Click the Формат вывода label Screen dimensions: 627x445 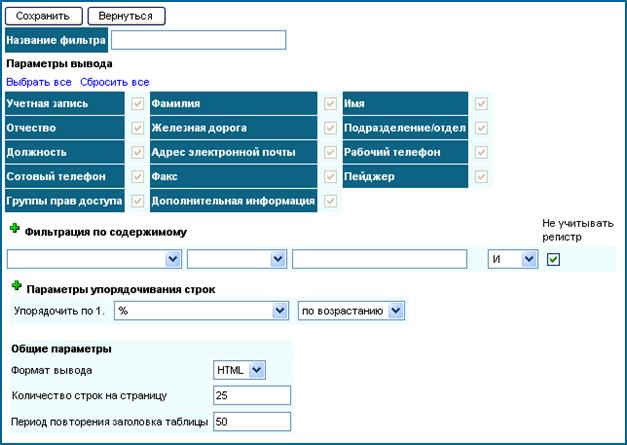pyautogui.click(x=52, y=371)
